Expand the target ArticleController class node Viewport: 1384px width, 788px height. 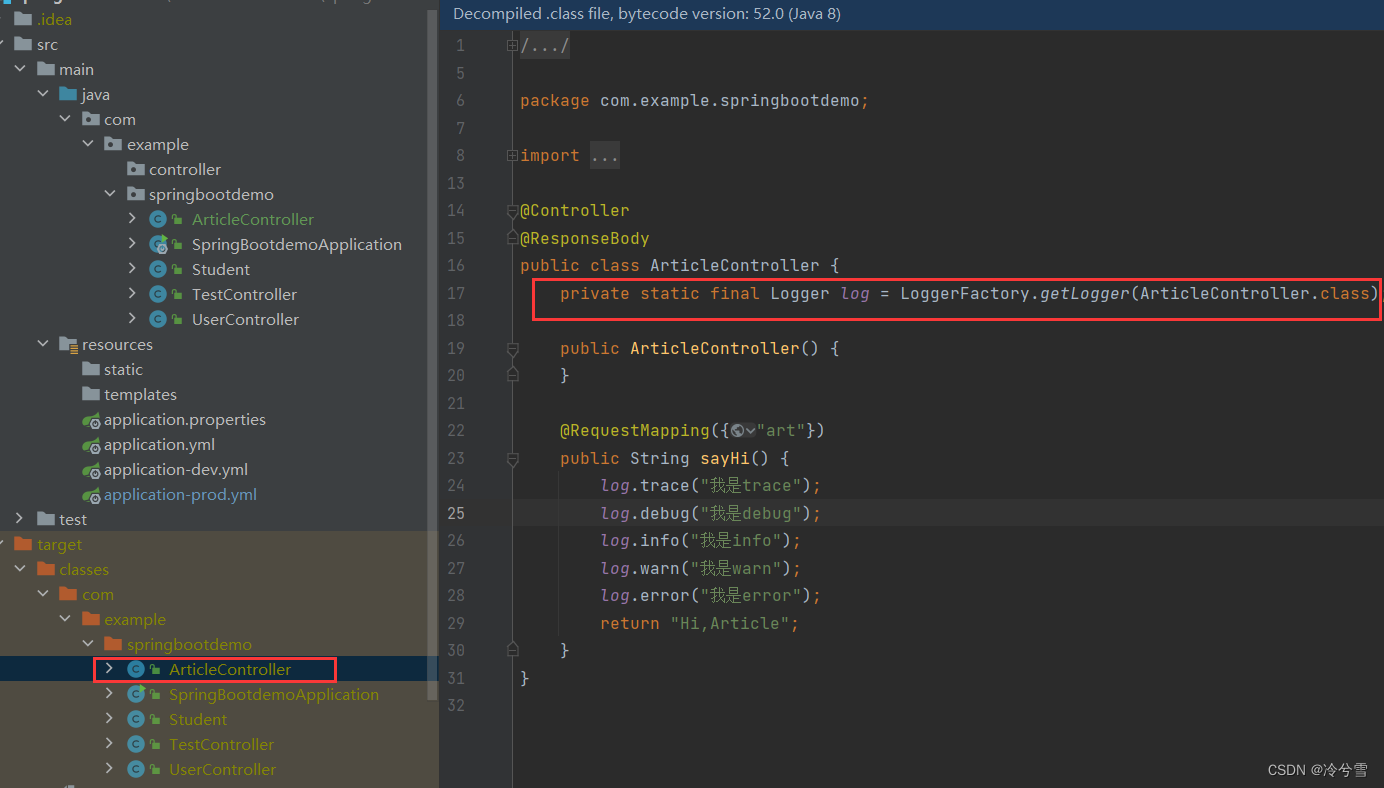click(110, 669)
